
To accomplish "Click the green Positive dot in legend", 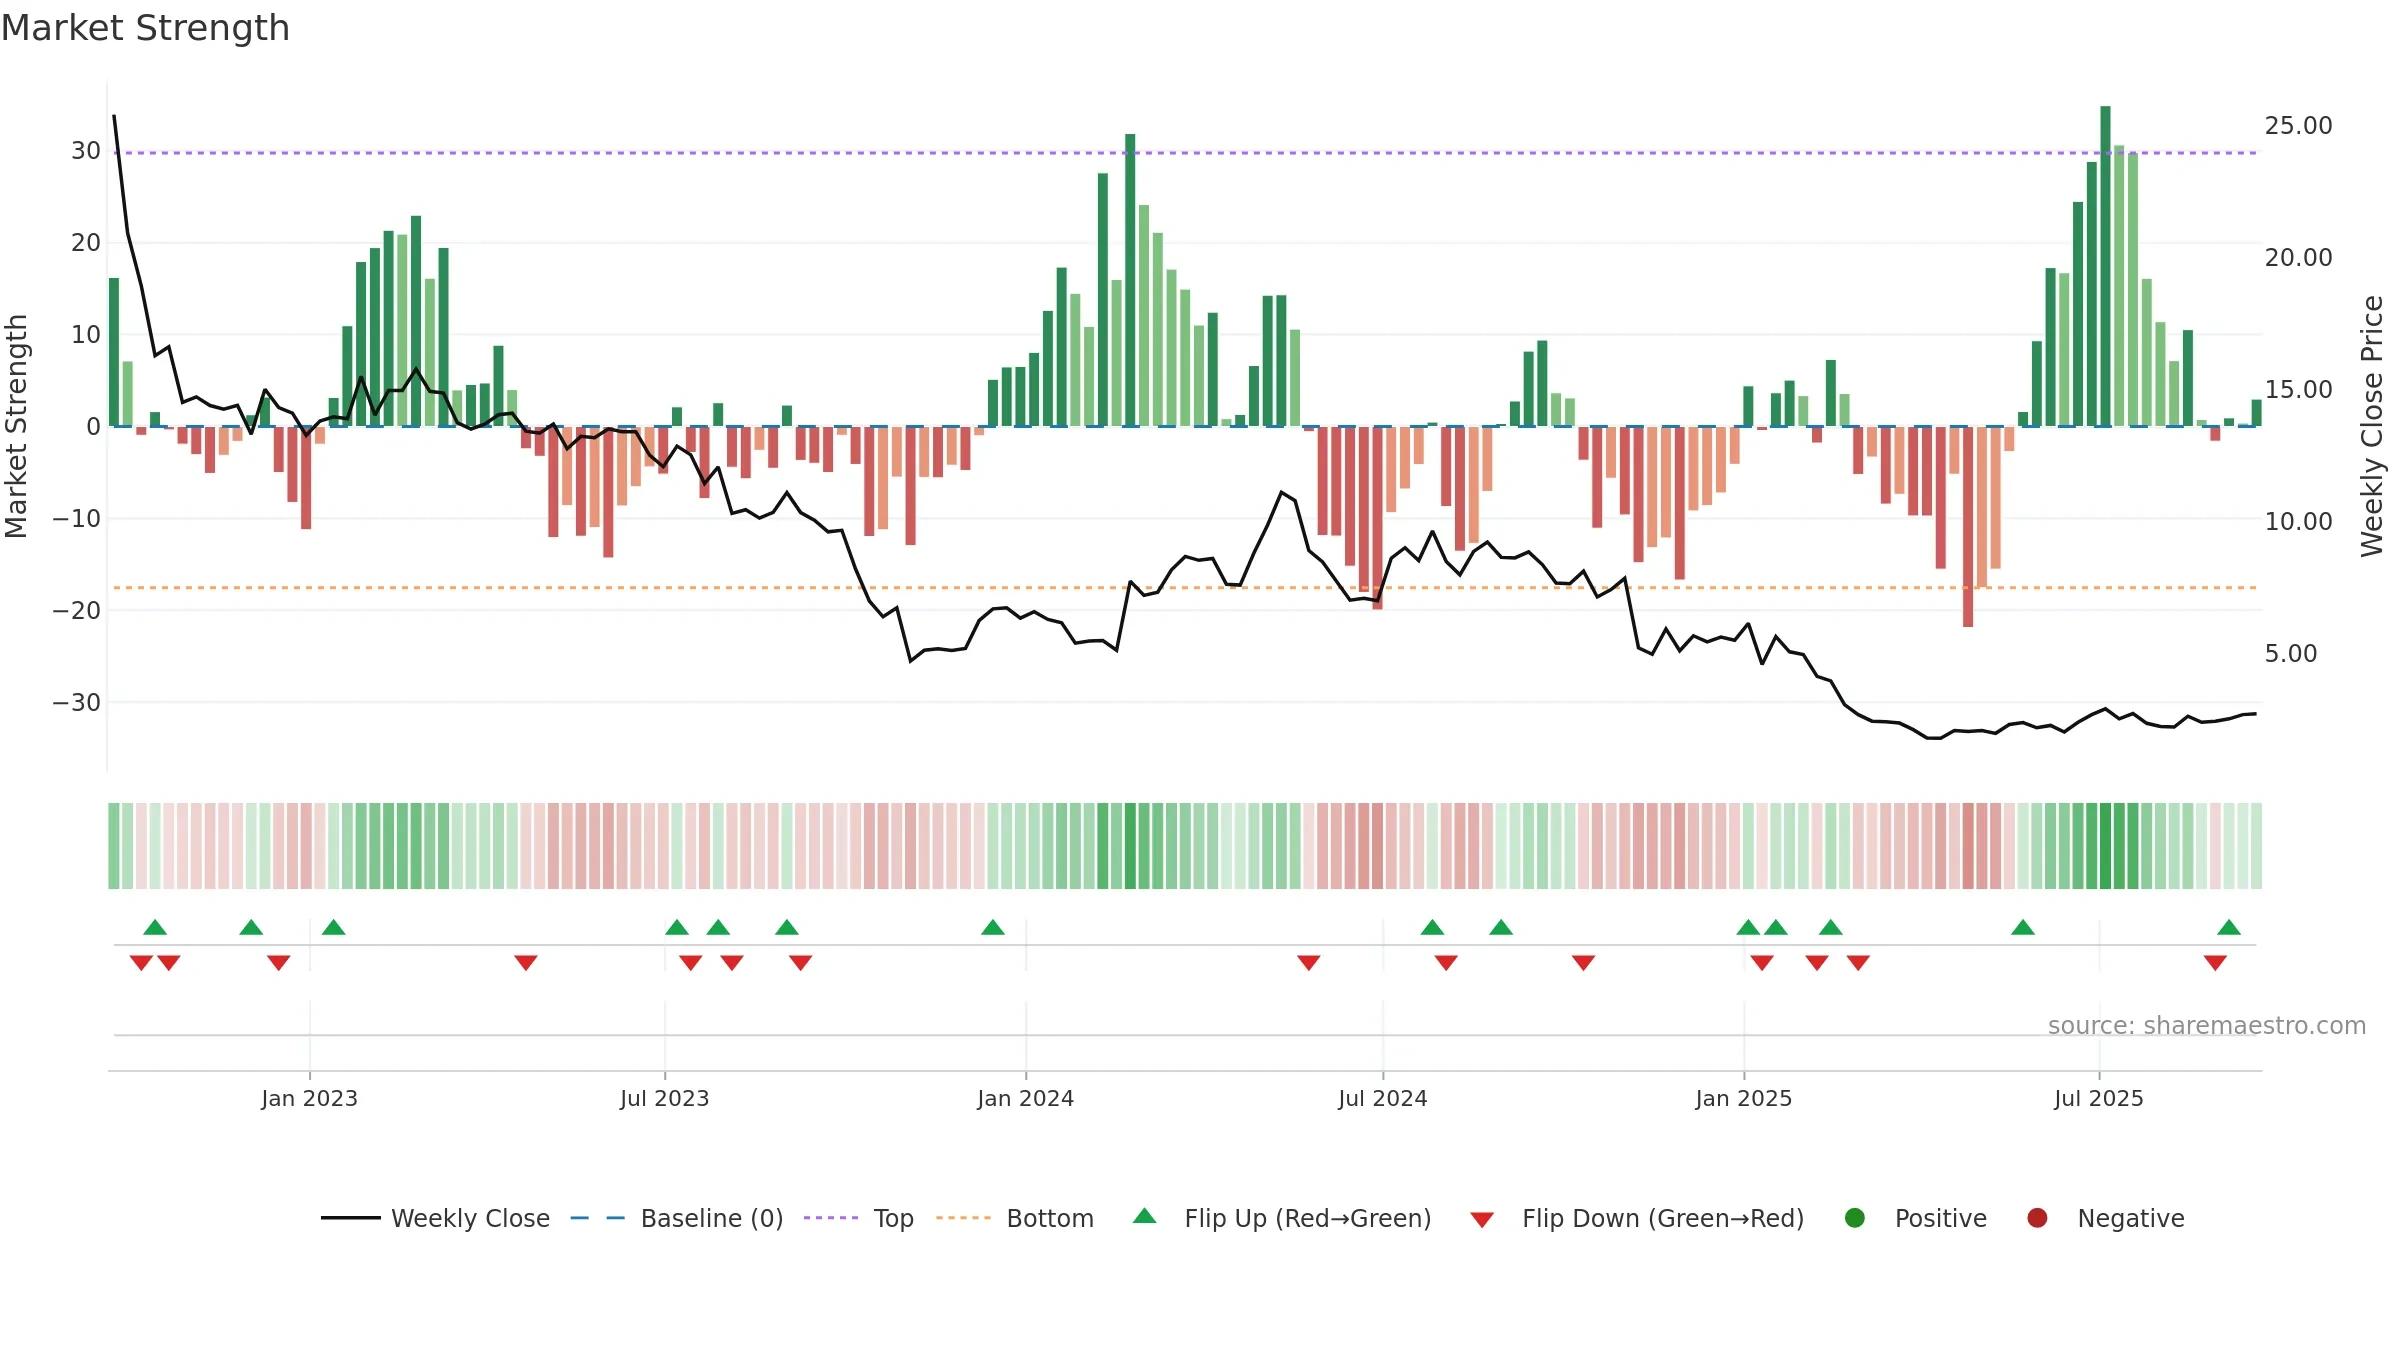I will pyautogui.click(x=1855, y=1218).
